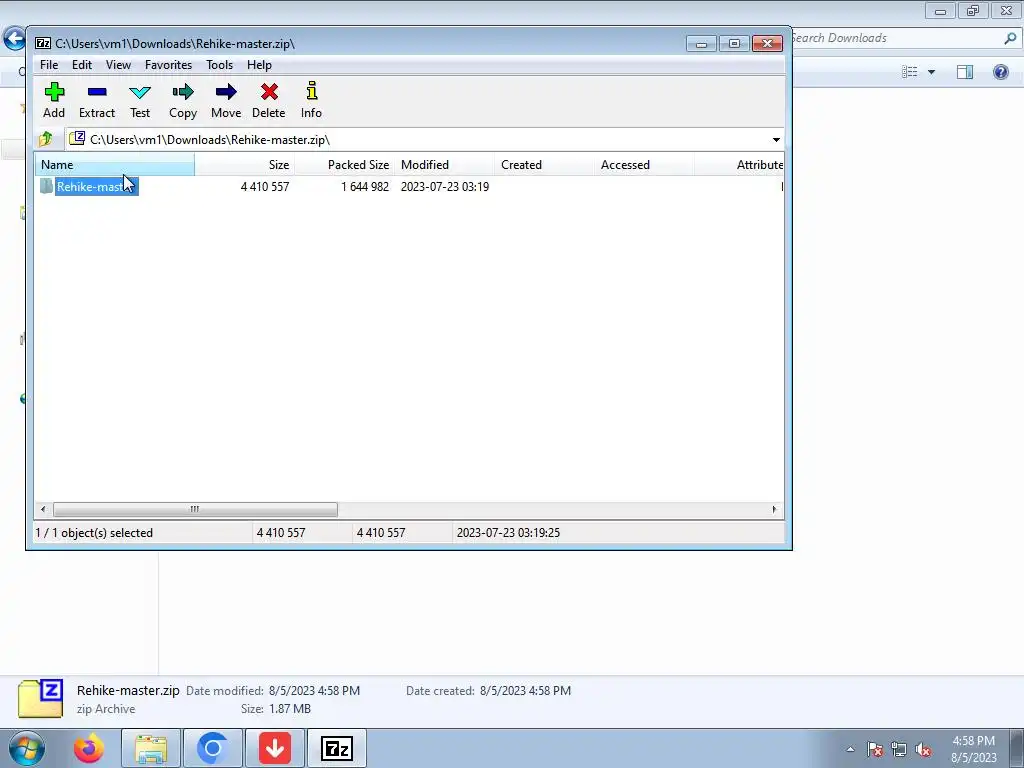Sort by Size column header

pos(244,165)
